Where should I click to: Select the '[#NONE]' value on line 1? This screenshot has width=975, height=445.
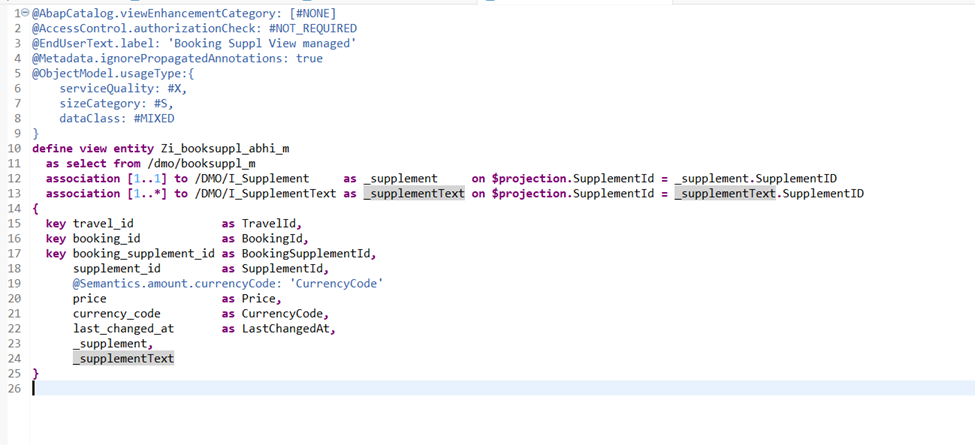[313, 13]
